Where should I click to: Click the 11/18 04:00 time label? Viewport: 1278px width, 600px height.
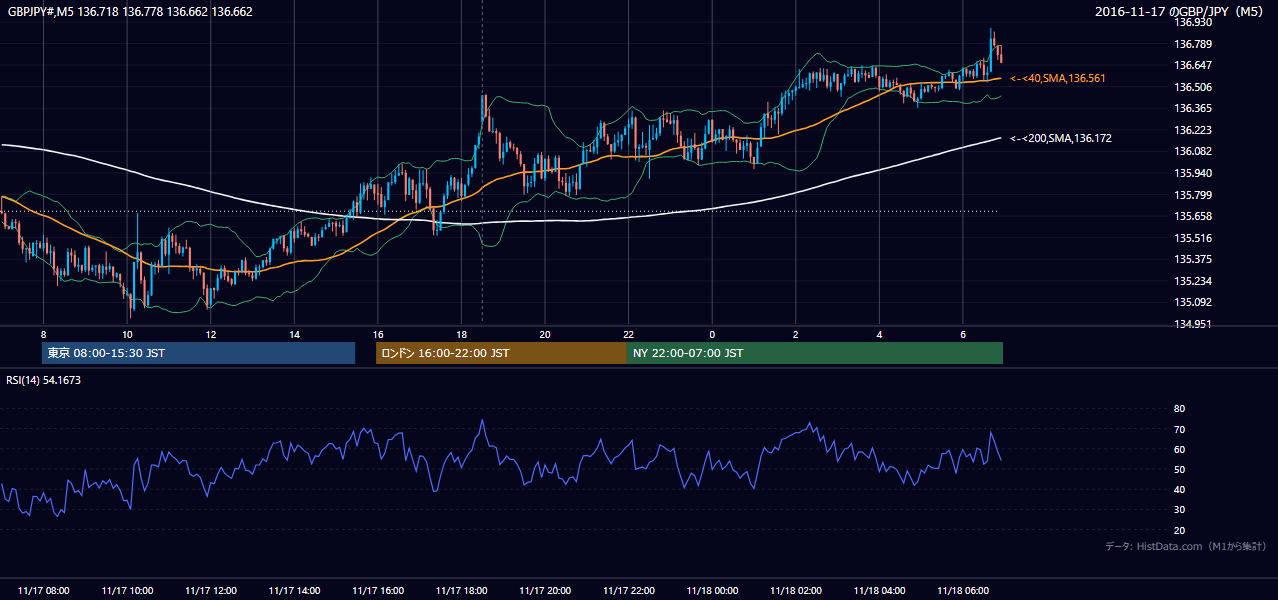coord(879,591)
